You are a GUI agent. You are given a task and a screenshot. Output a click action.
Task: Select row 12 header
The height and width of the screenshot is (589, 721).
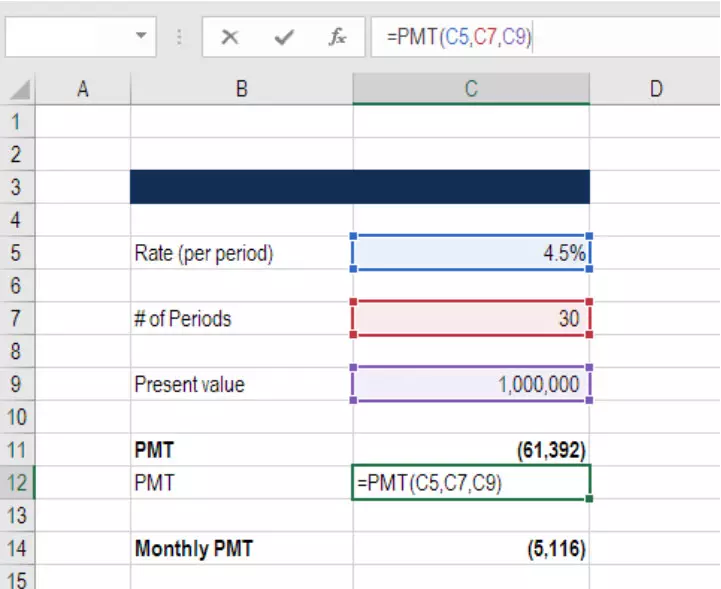coord(17,482)
